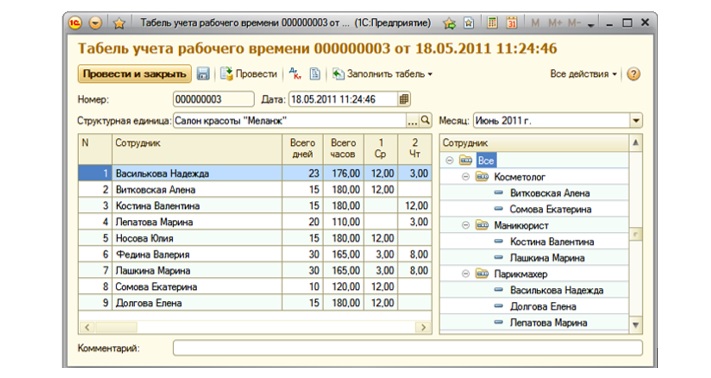
Task: Select row 'Витковская Алена' in table
Action: [255, 189]
